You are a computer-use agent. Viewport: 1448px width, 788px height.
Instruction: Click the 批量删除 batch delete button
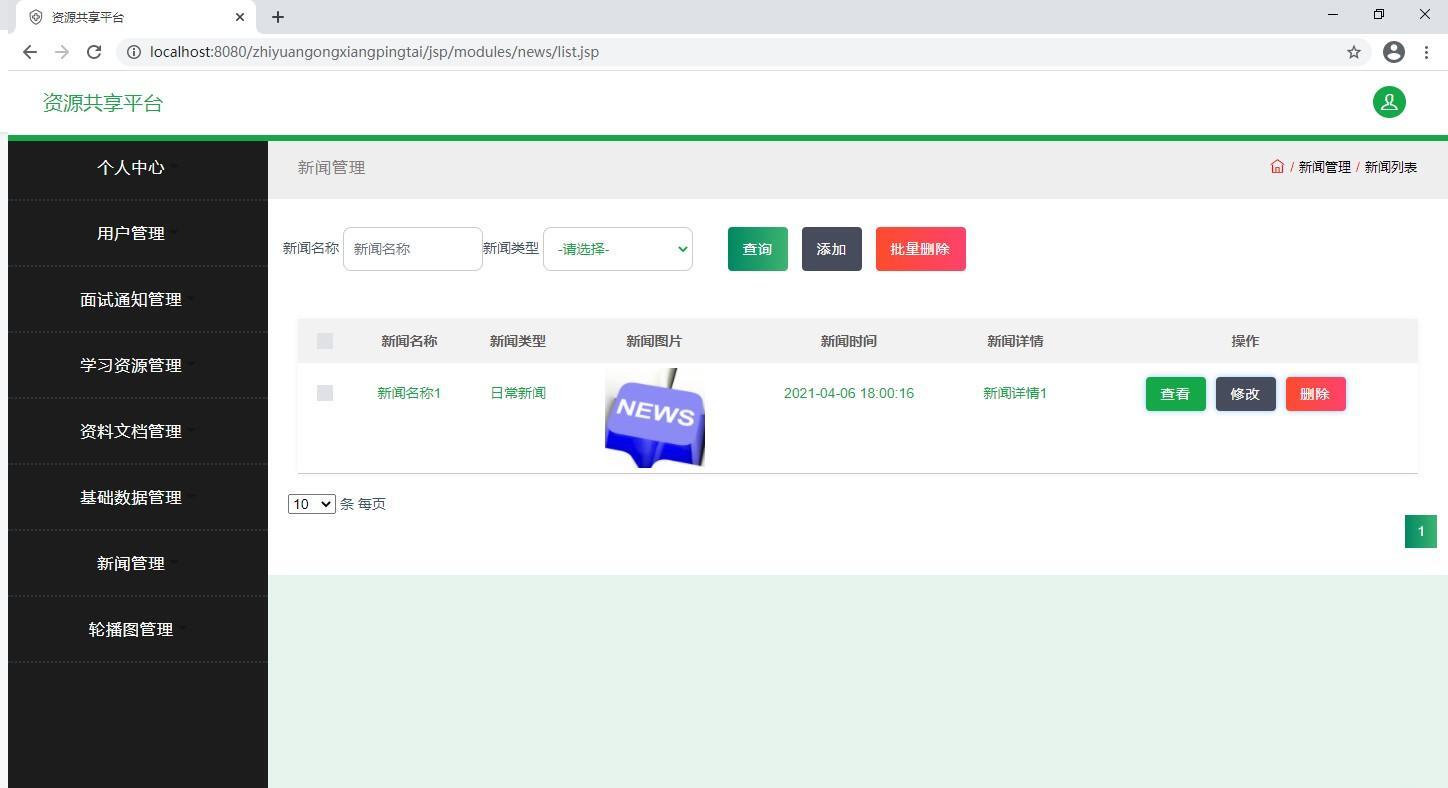pyautogui.click(x=921, y=249)
